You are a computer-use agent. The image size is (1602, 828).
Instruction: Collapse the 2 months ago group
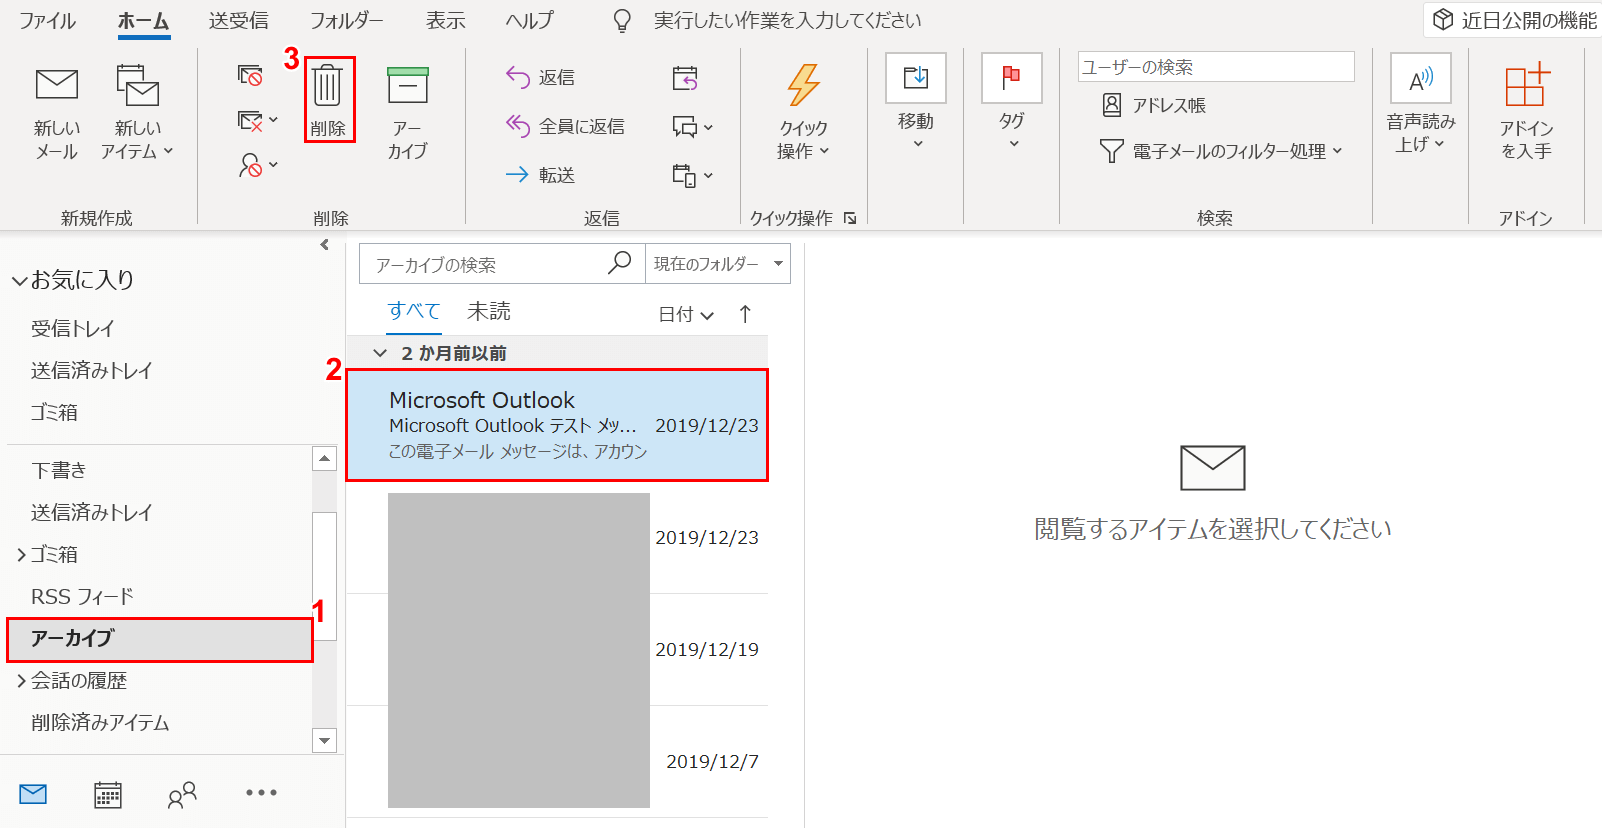pos(380,353)
